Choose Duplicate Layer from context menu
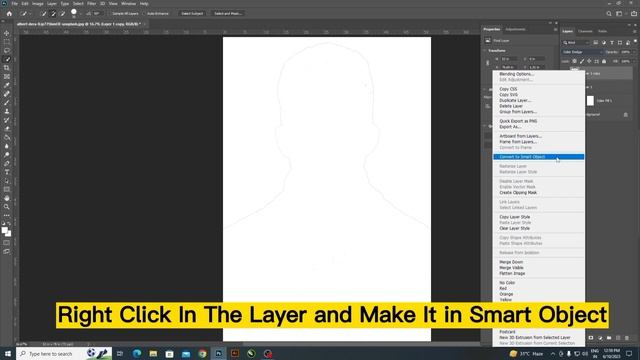Viewport: 640px width, 360px height. coord(515,100)
